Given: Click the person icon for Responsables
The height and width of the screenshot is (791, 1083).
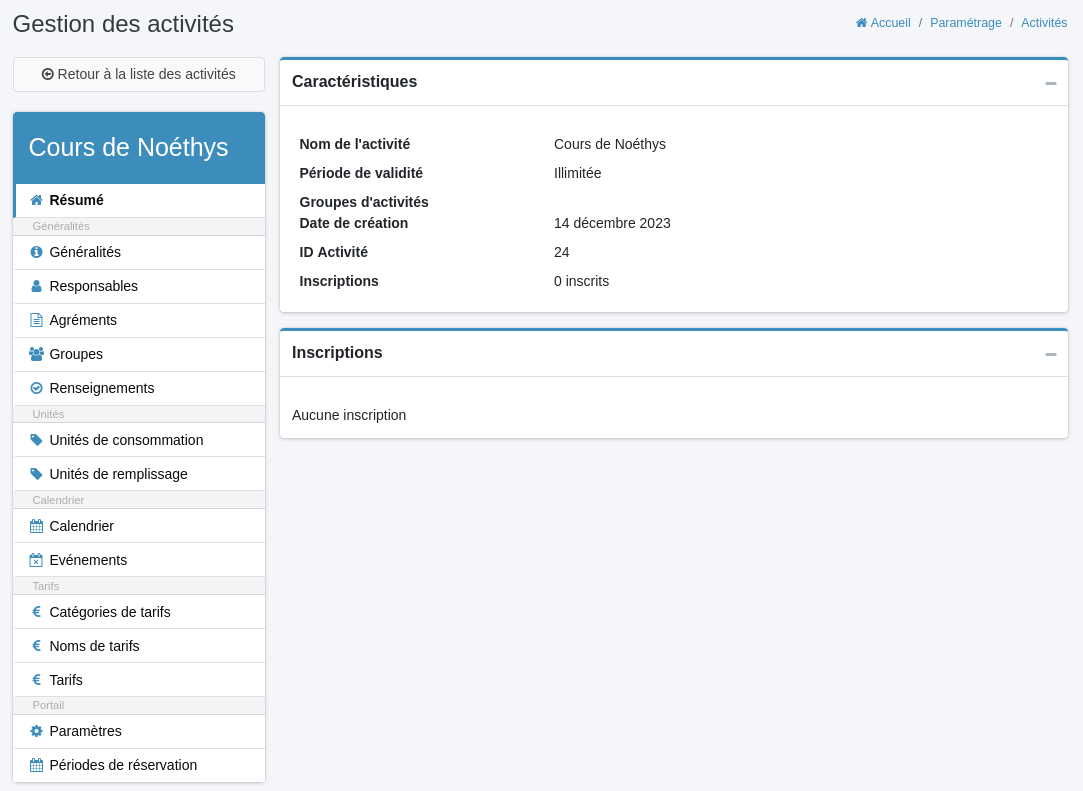Looking at the screenshot, I should click(x=36, y=286).
